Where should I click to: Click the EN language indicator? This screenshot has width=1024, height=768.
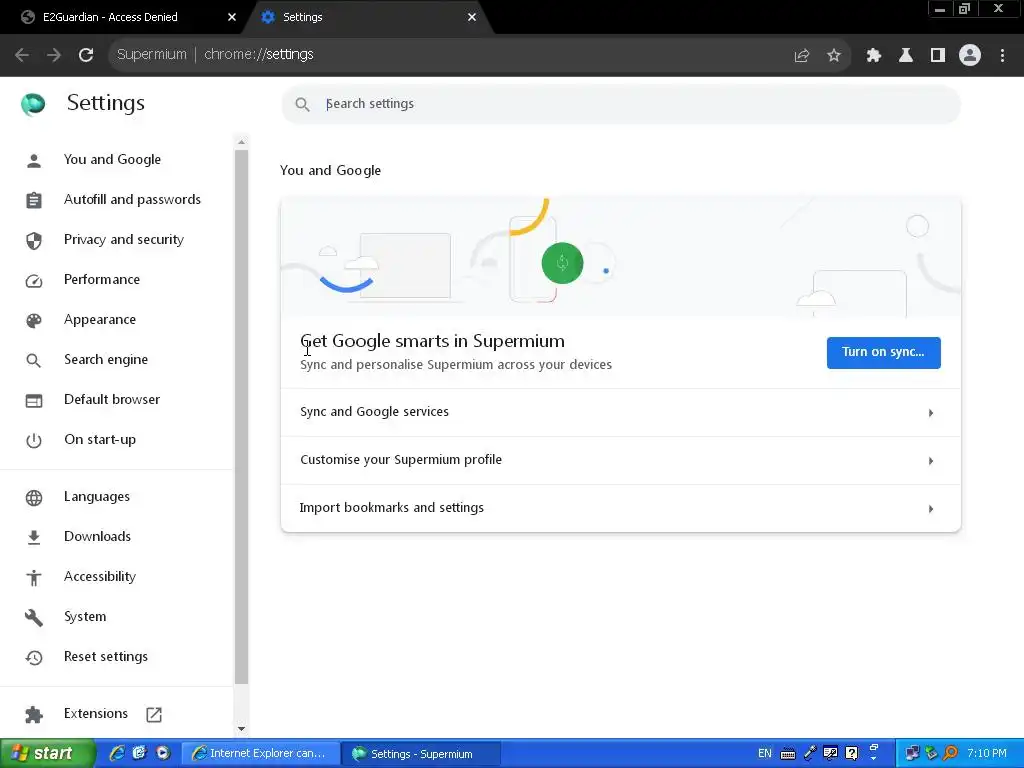tap(765, 754)
